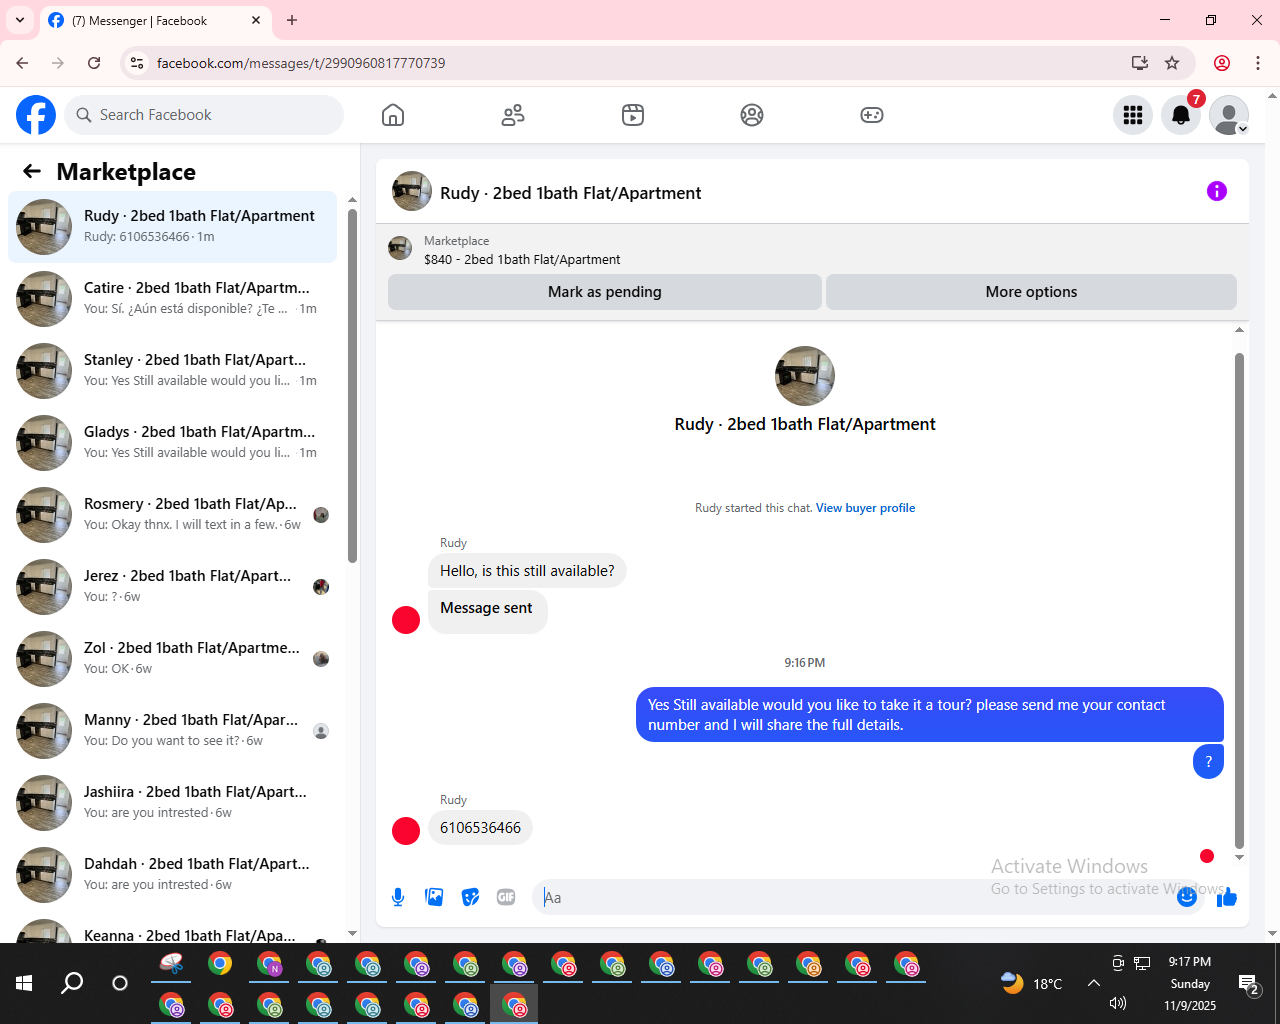This screenshot has height=1024, width=1280.
Task: Open Stanley's conversation in the list
Action: coord(172,371)
